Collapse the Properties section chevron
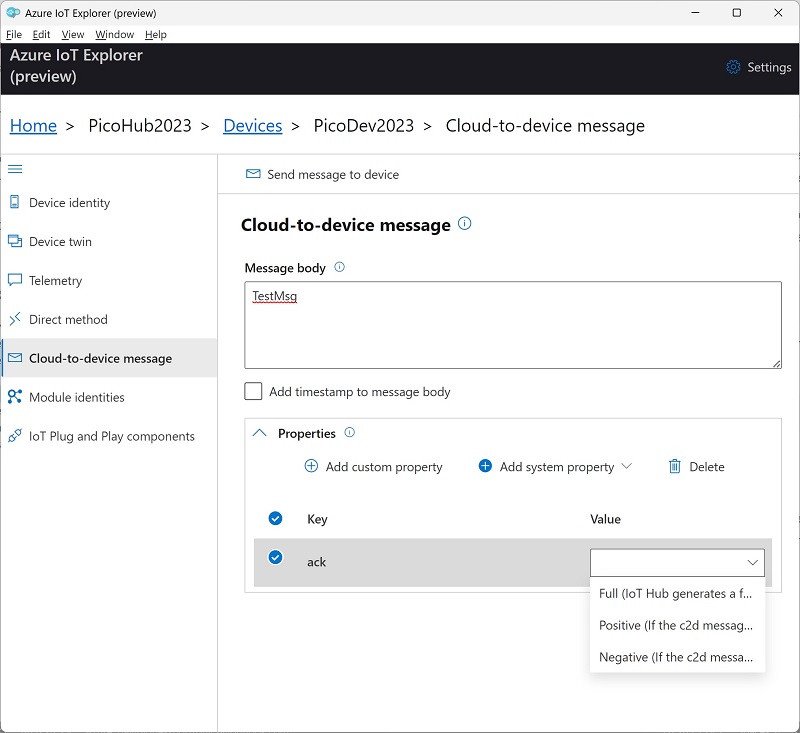The image size is (800, 733). coord(260,433)
